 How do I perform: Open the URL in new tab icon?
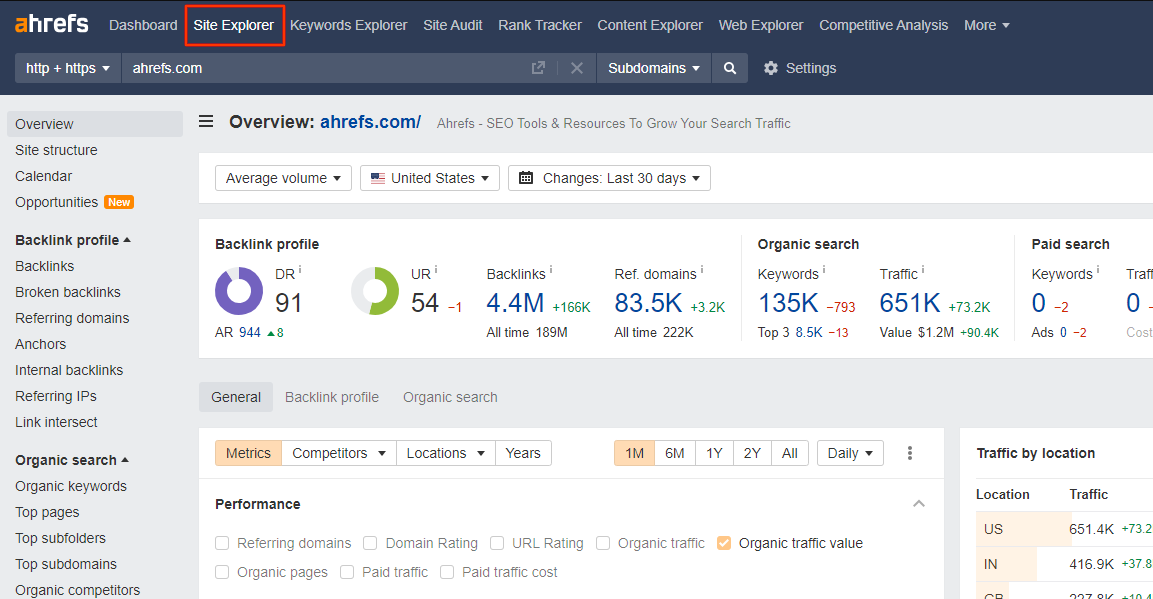pyautogui.click(x=538, y=68)
